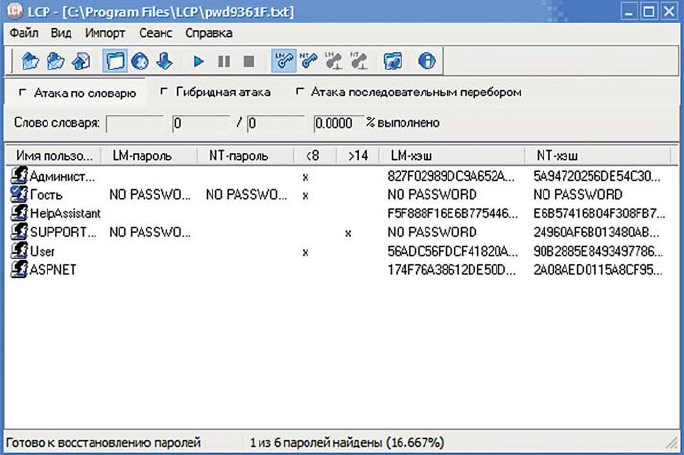Toggle the highlighted LM key icon
The height and width of the screenshot is (455, 684).
coord(284,61)
